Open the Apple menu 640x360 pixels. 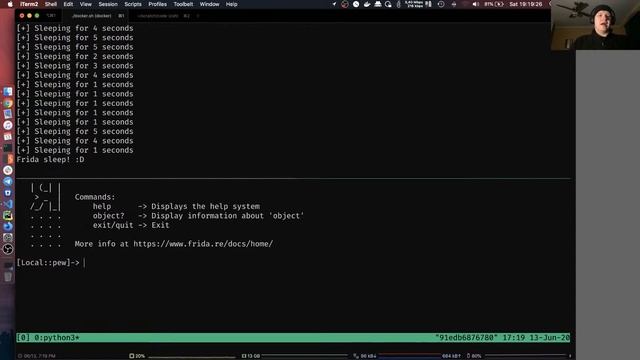coord(10,4)
